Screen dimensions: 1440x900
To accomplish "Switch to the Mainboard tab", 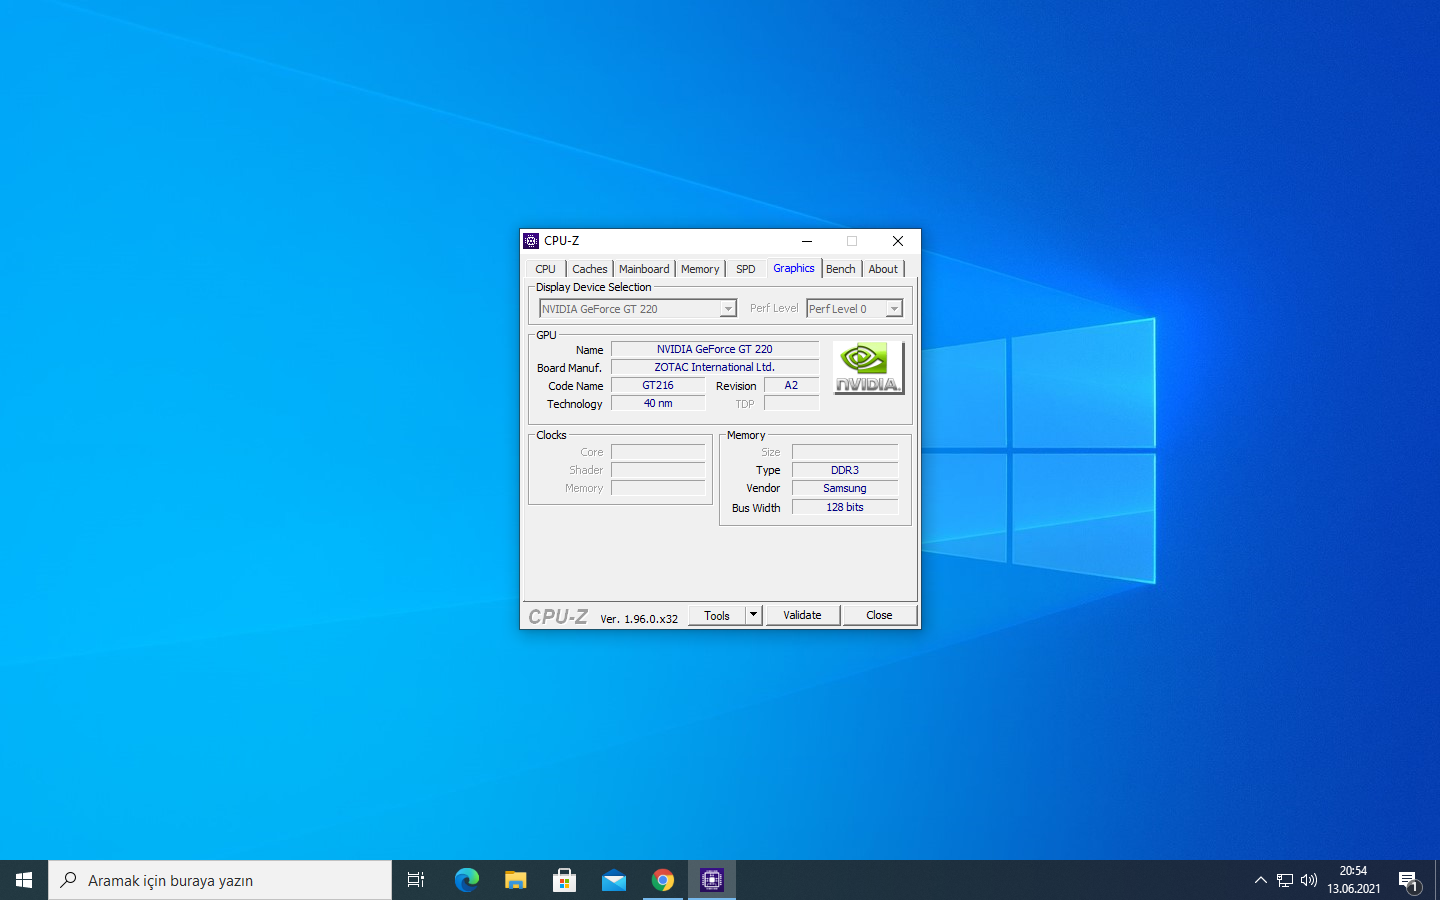I will tap(644, 269).
